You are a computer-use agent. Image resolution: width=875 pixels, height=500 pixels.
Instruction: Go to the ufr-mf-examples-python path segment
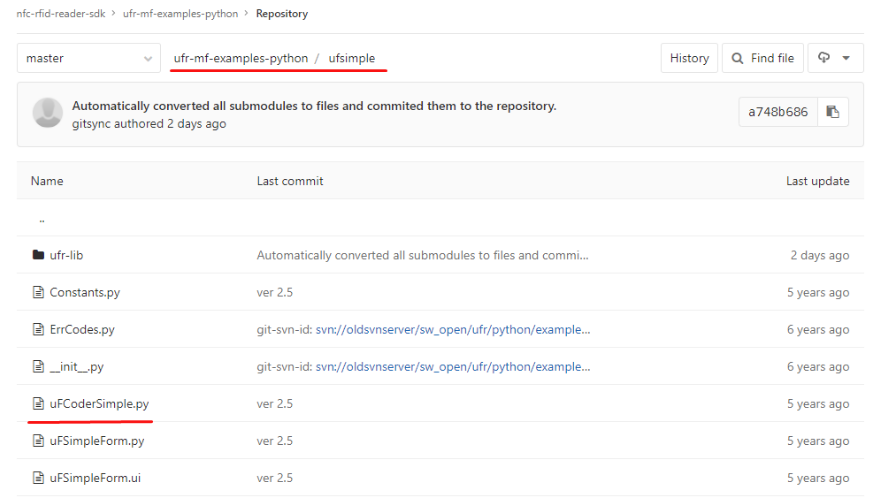241,58
